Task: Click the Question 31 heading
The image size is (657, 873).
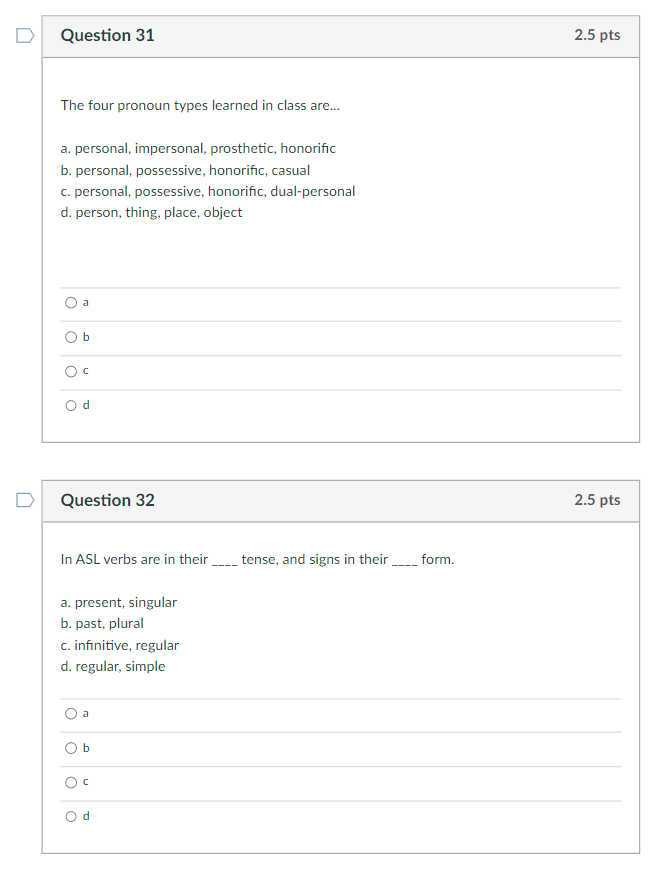Action: 108,36
